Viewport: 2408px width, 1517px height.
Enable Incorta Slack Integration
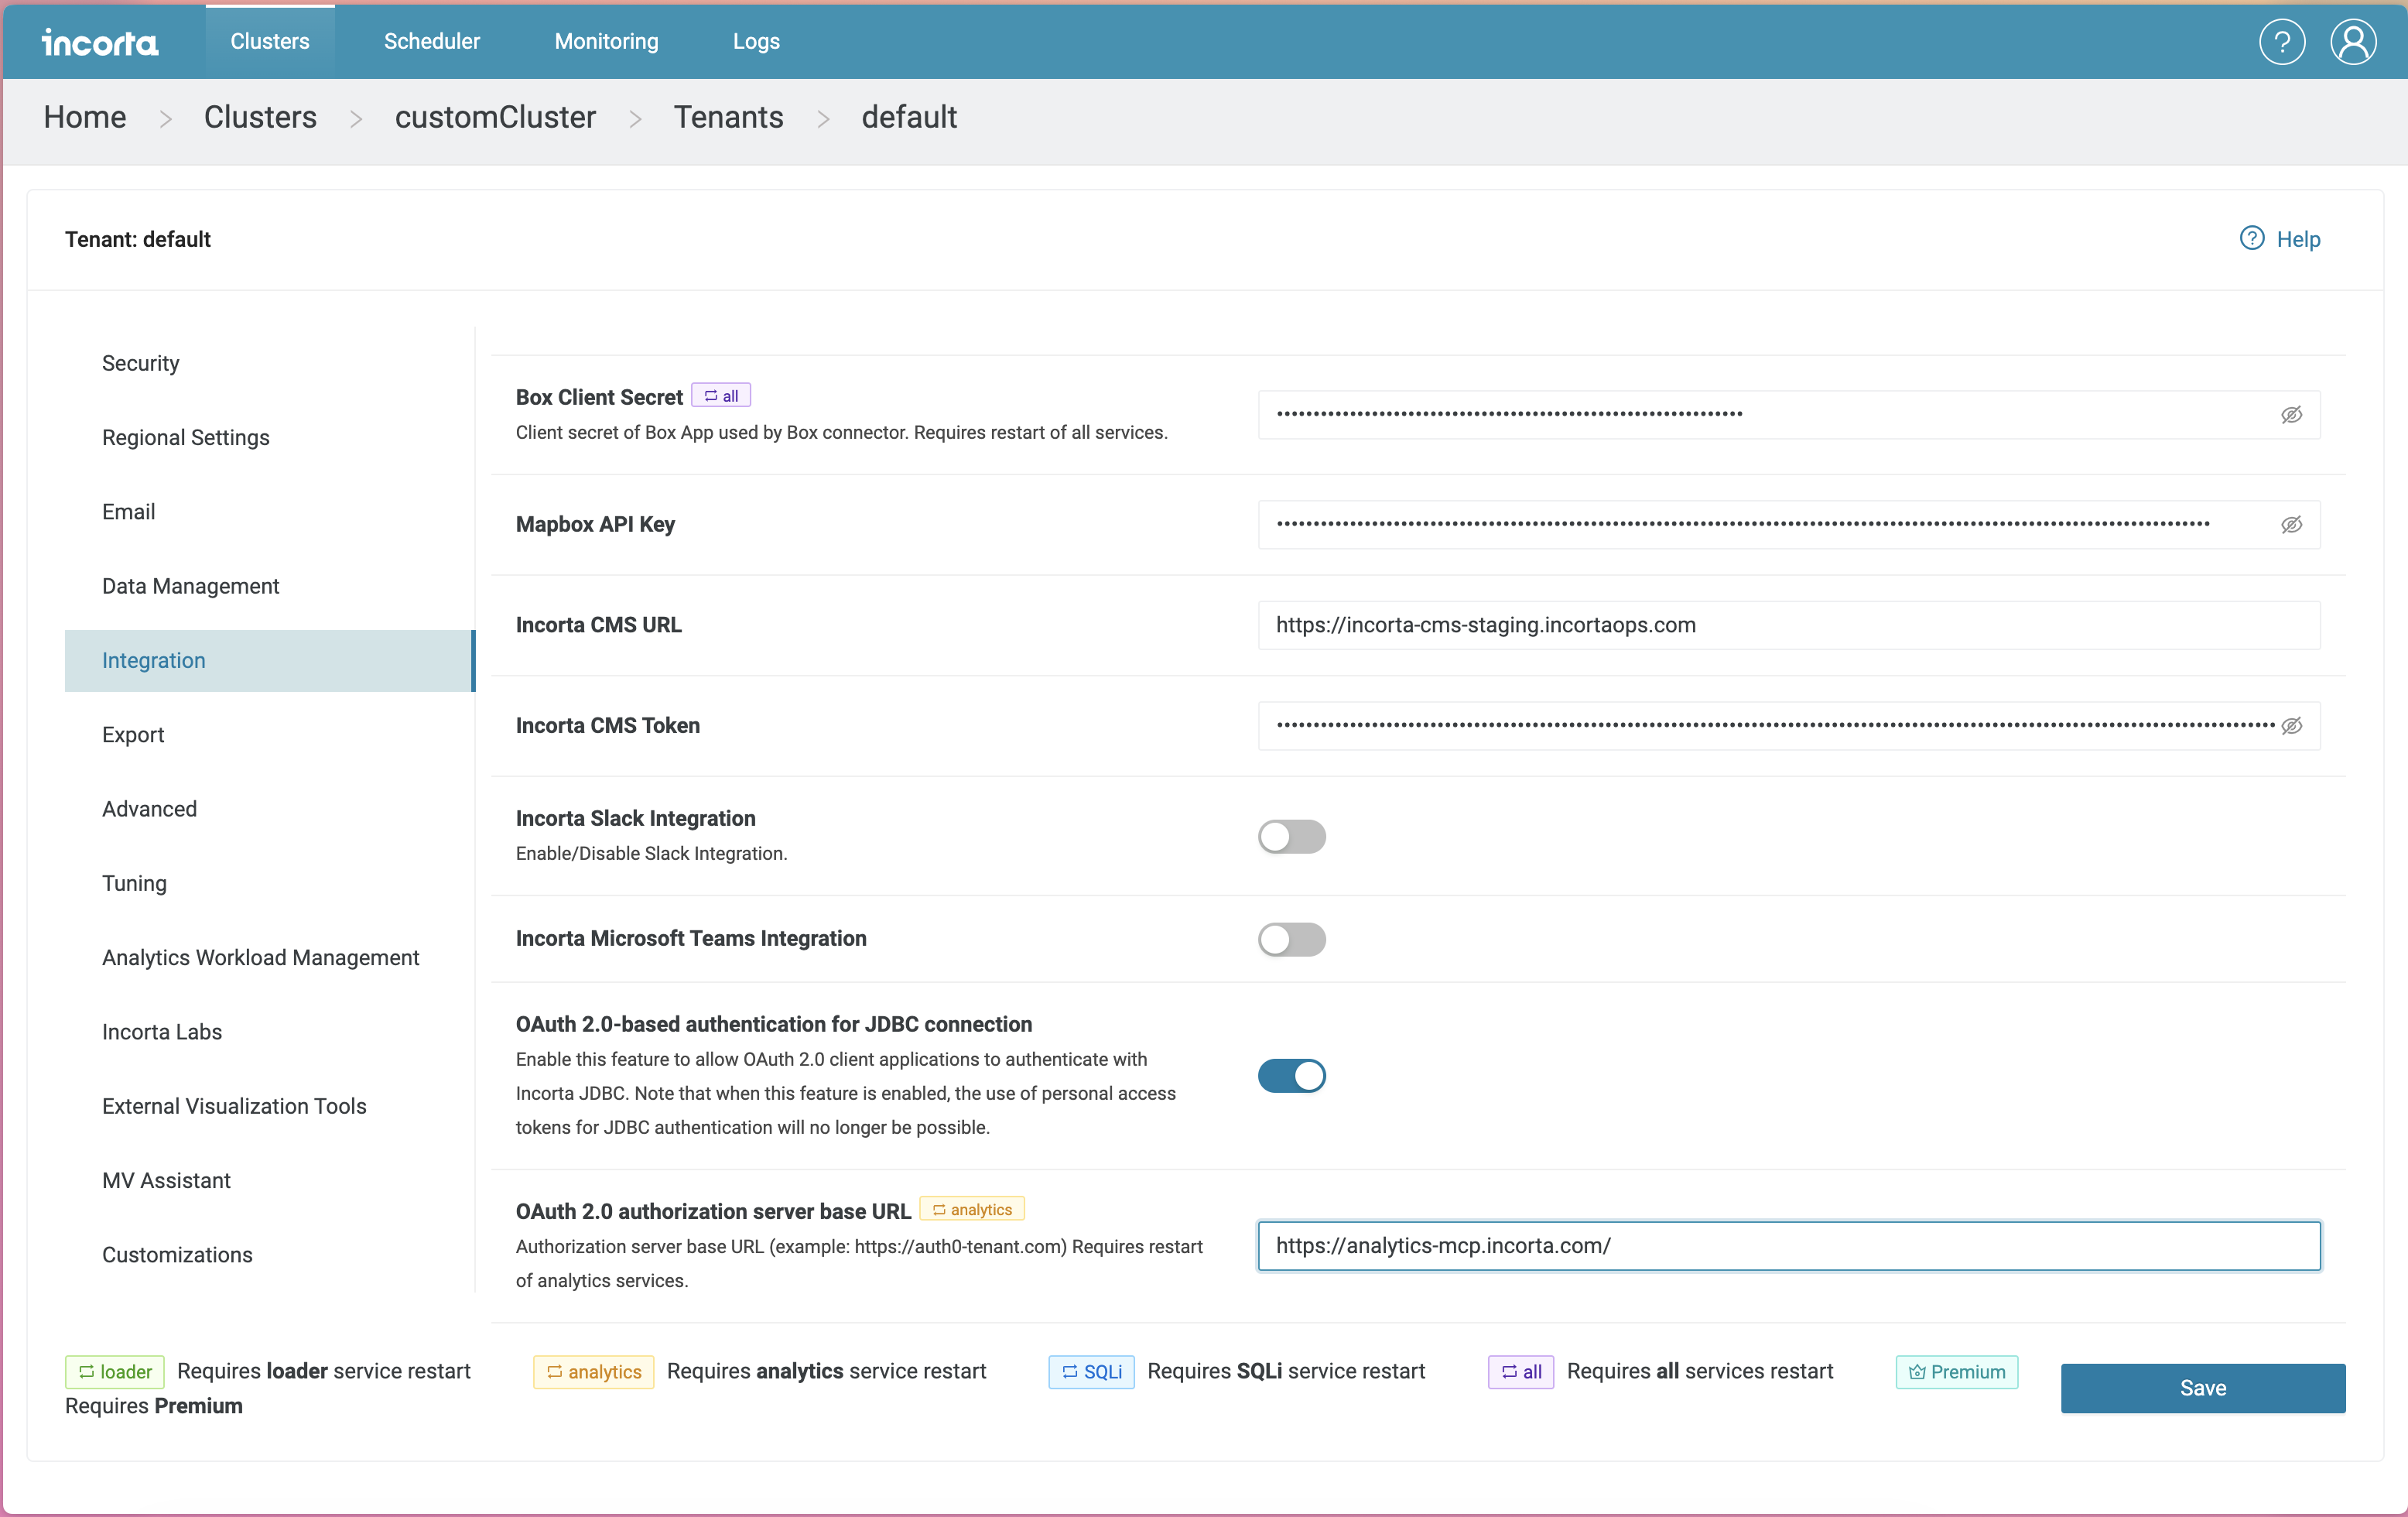1291,837
